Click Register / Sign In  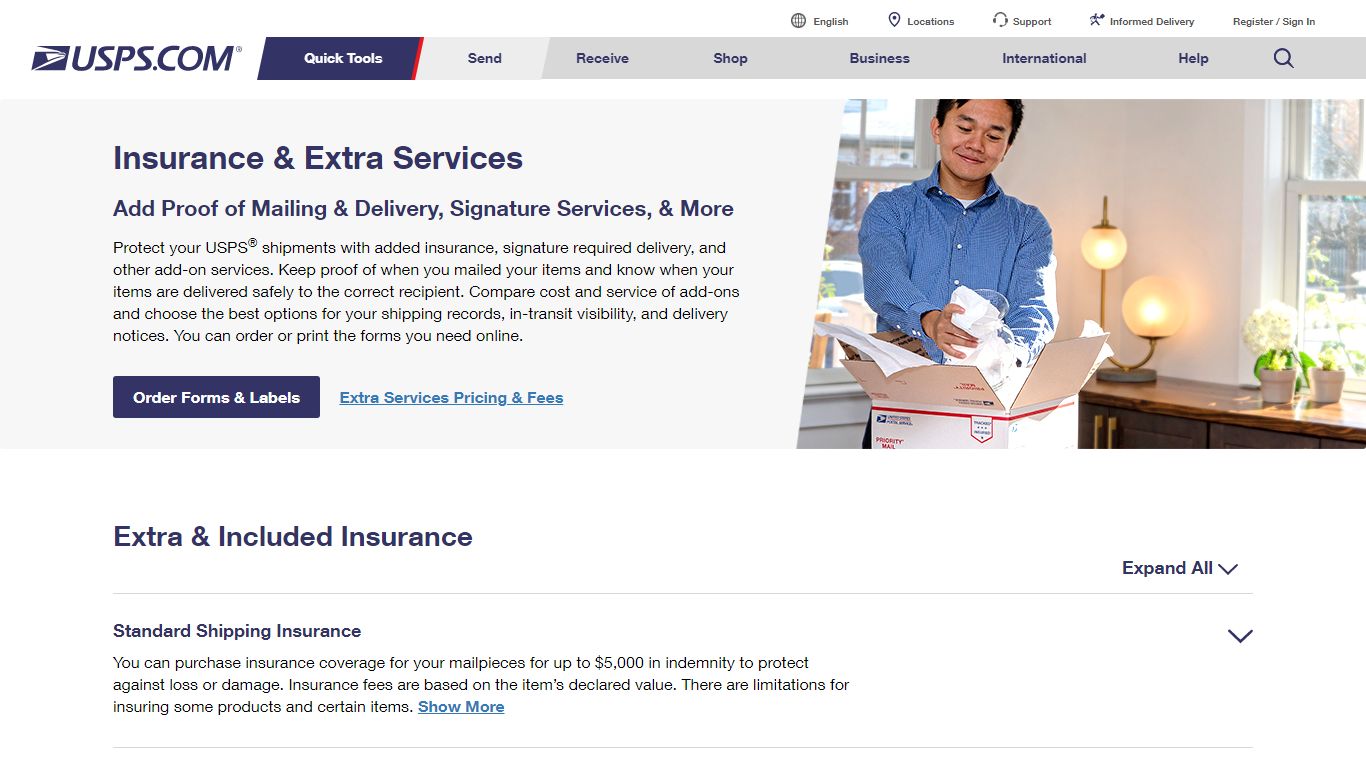tap(1274, 21)
